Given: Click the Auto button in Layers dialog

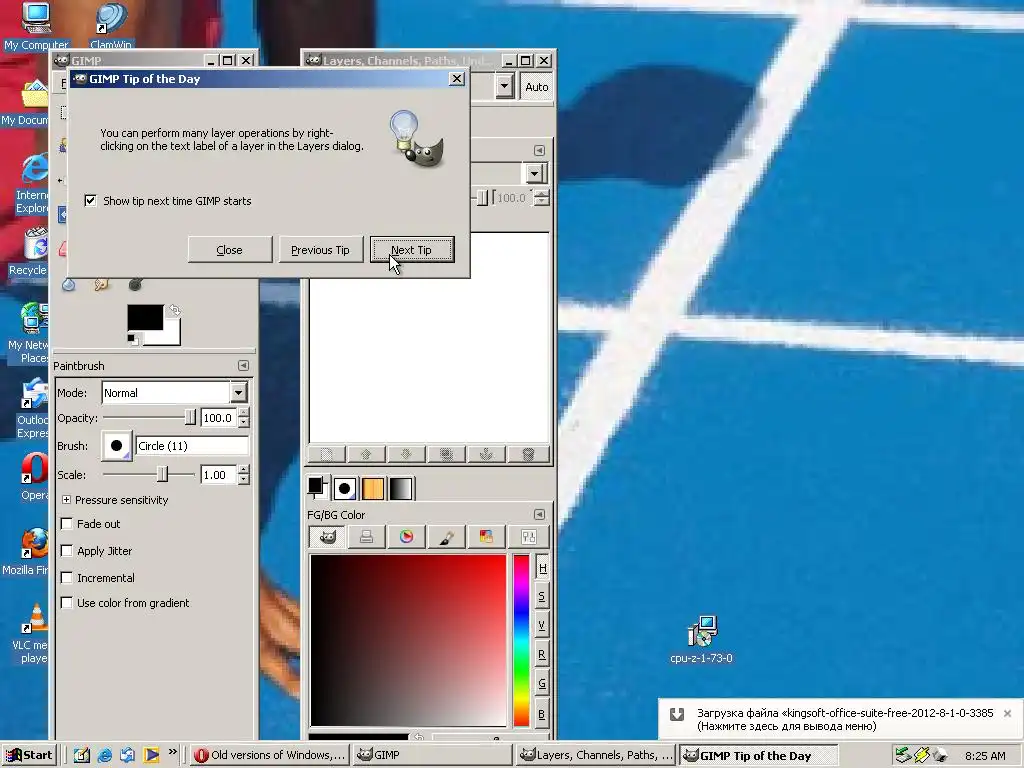Looking at the screenshot, I should point(537,87).
